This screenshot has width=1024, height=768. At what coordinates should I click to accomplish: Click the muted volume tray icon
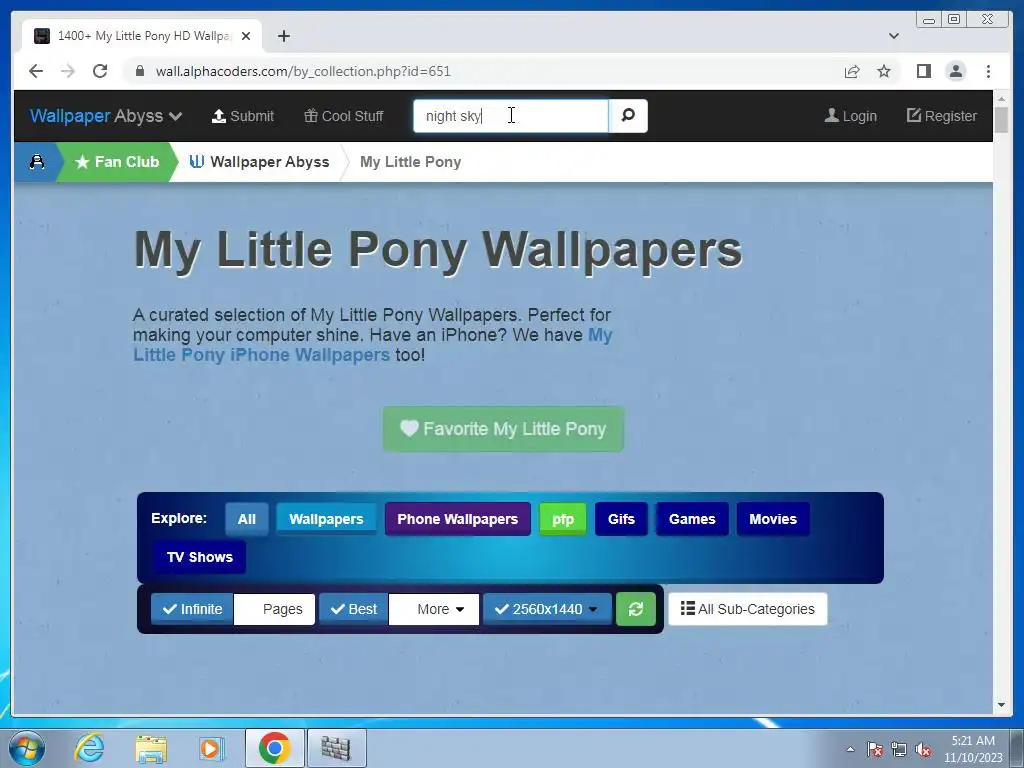click(923, 750)
